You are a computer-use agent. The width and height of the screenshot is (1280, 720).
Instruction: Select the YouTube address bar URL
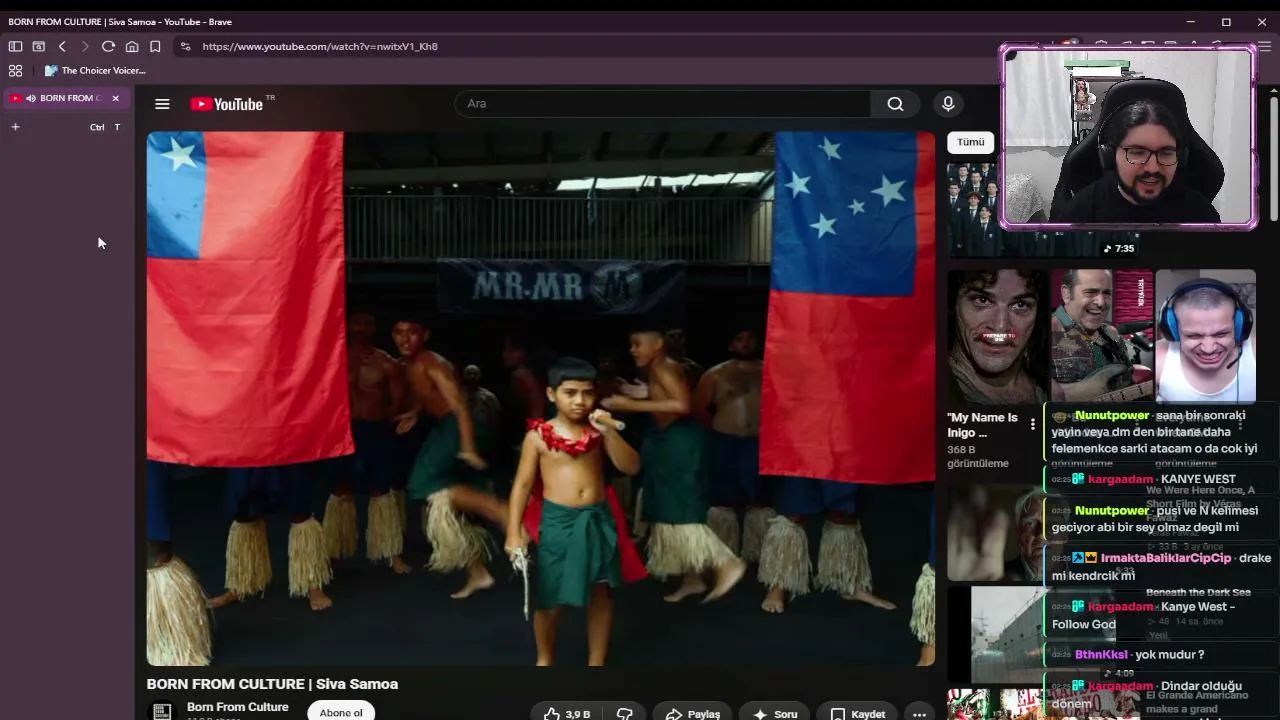point(320,46)
